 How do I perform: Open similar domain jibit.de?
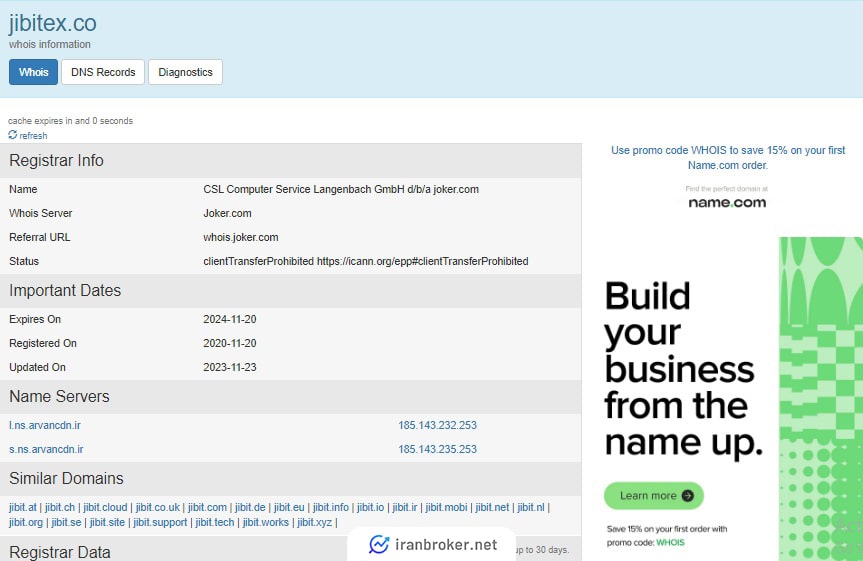250,507
